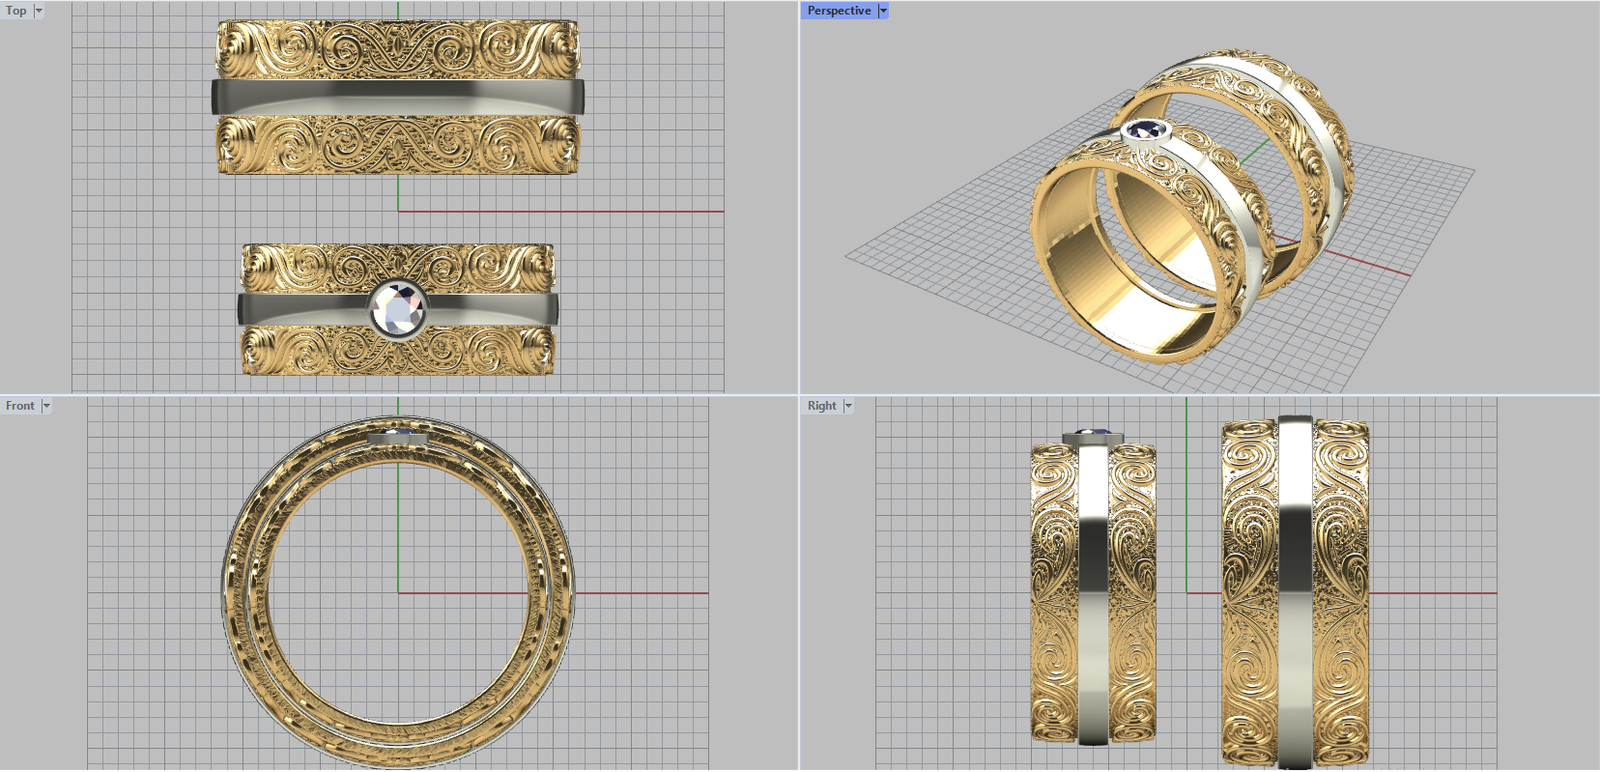Pick the dark gemstone in Perspective view
The width and height of the screenshot is (1600, 772).
tap(1145, 129)
